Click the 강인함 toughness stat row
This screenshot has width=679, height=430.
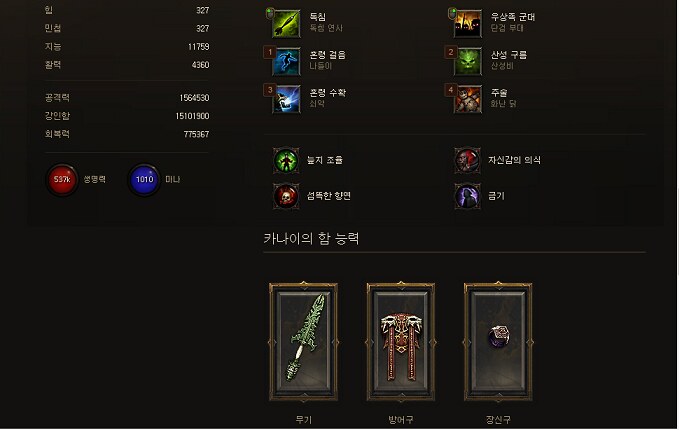127,116
